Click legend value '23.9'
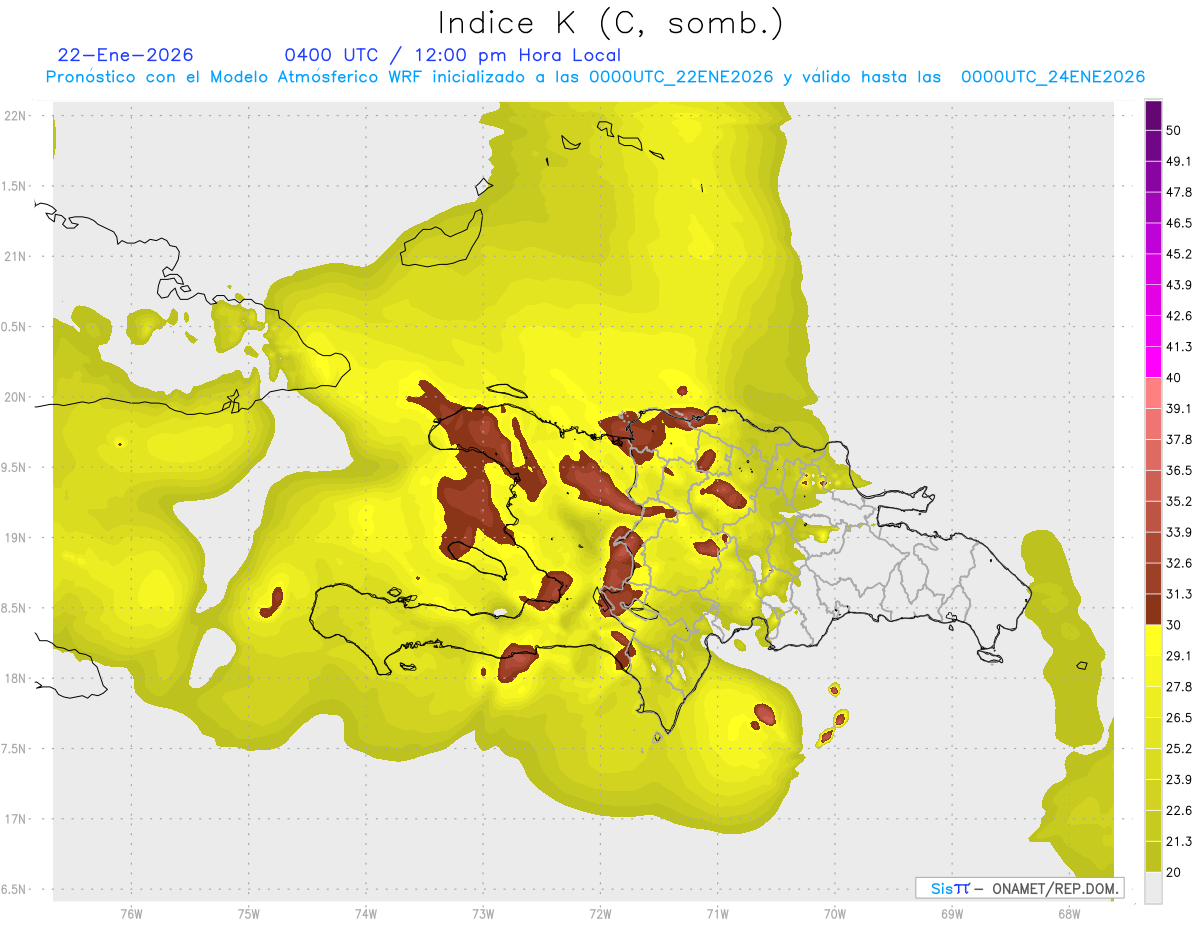 tap(1179, 780)
